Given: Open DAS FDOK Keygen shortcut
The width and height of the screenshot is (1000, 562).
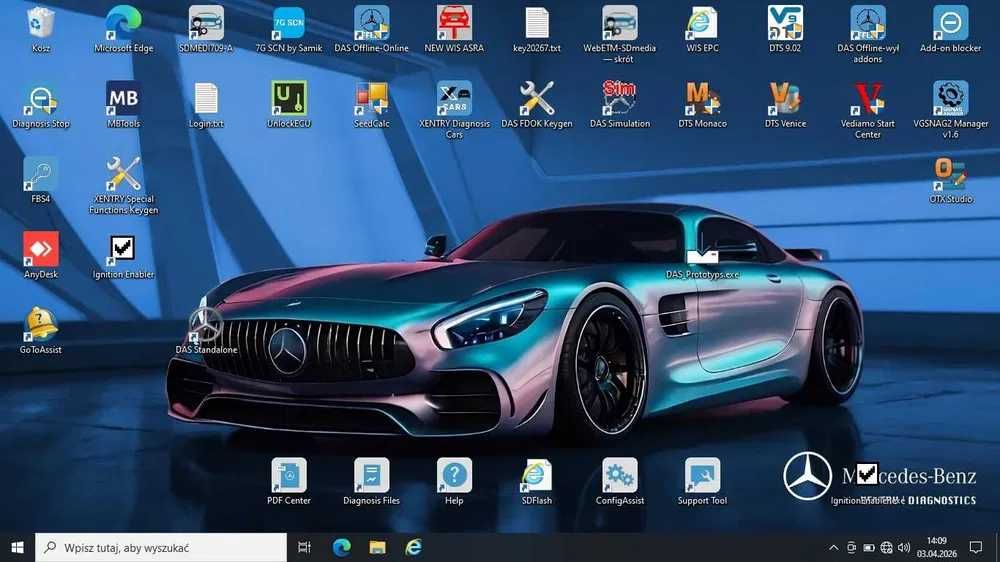Looking at the screenshot, I should [x=536, y=99].
